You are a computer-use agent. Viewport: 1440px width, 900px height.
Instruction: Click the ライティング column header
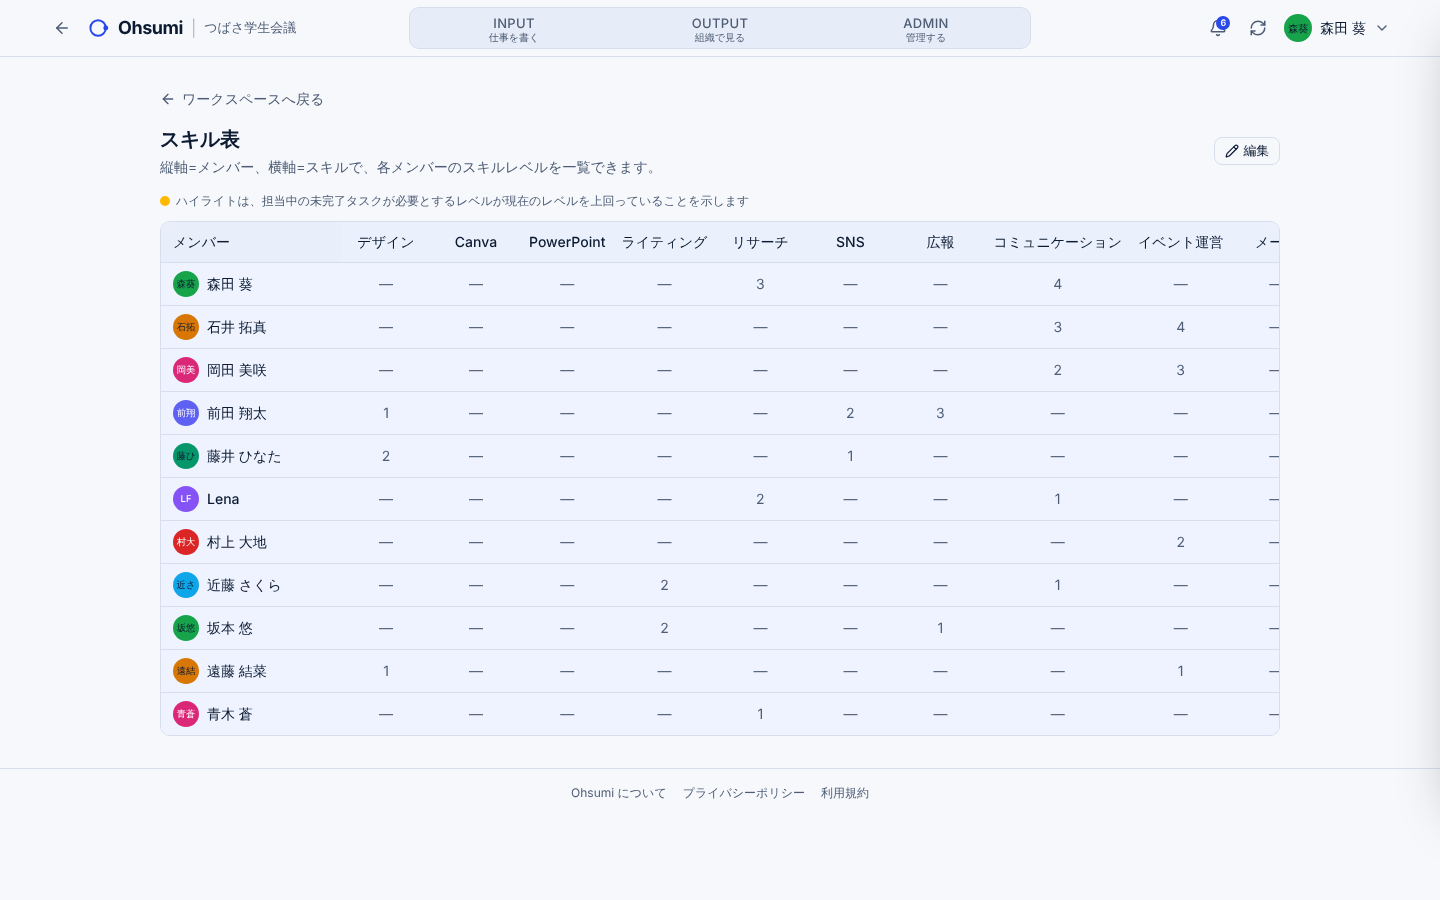[x=664, y=242]
